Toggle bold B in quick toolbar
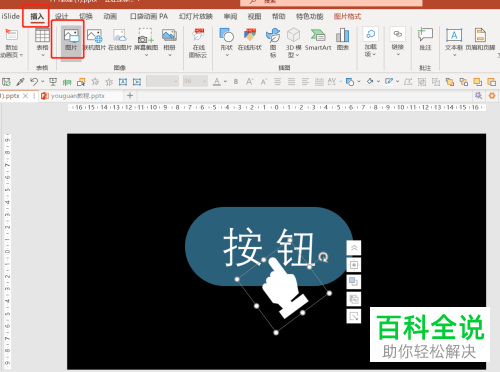 (236, 82)
